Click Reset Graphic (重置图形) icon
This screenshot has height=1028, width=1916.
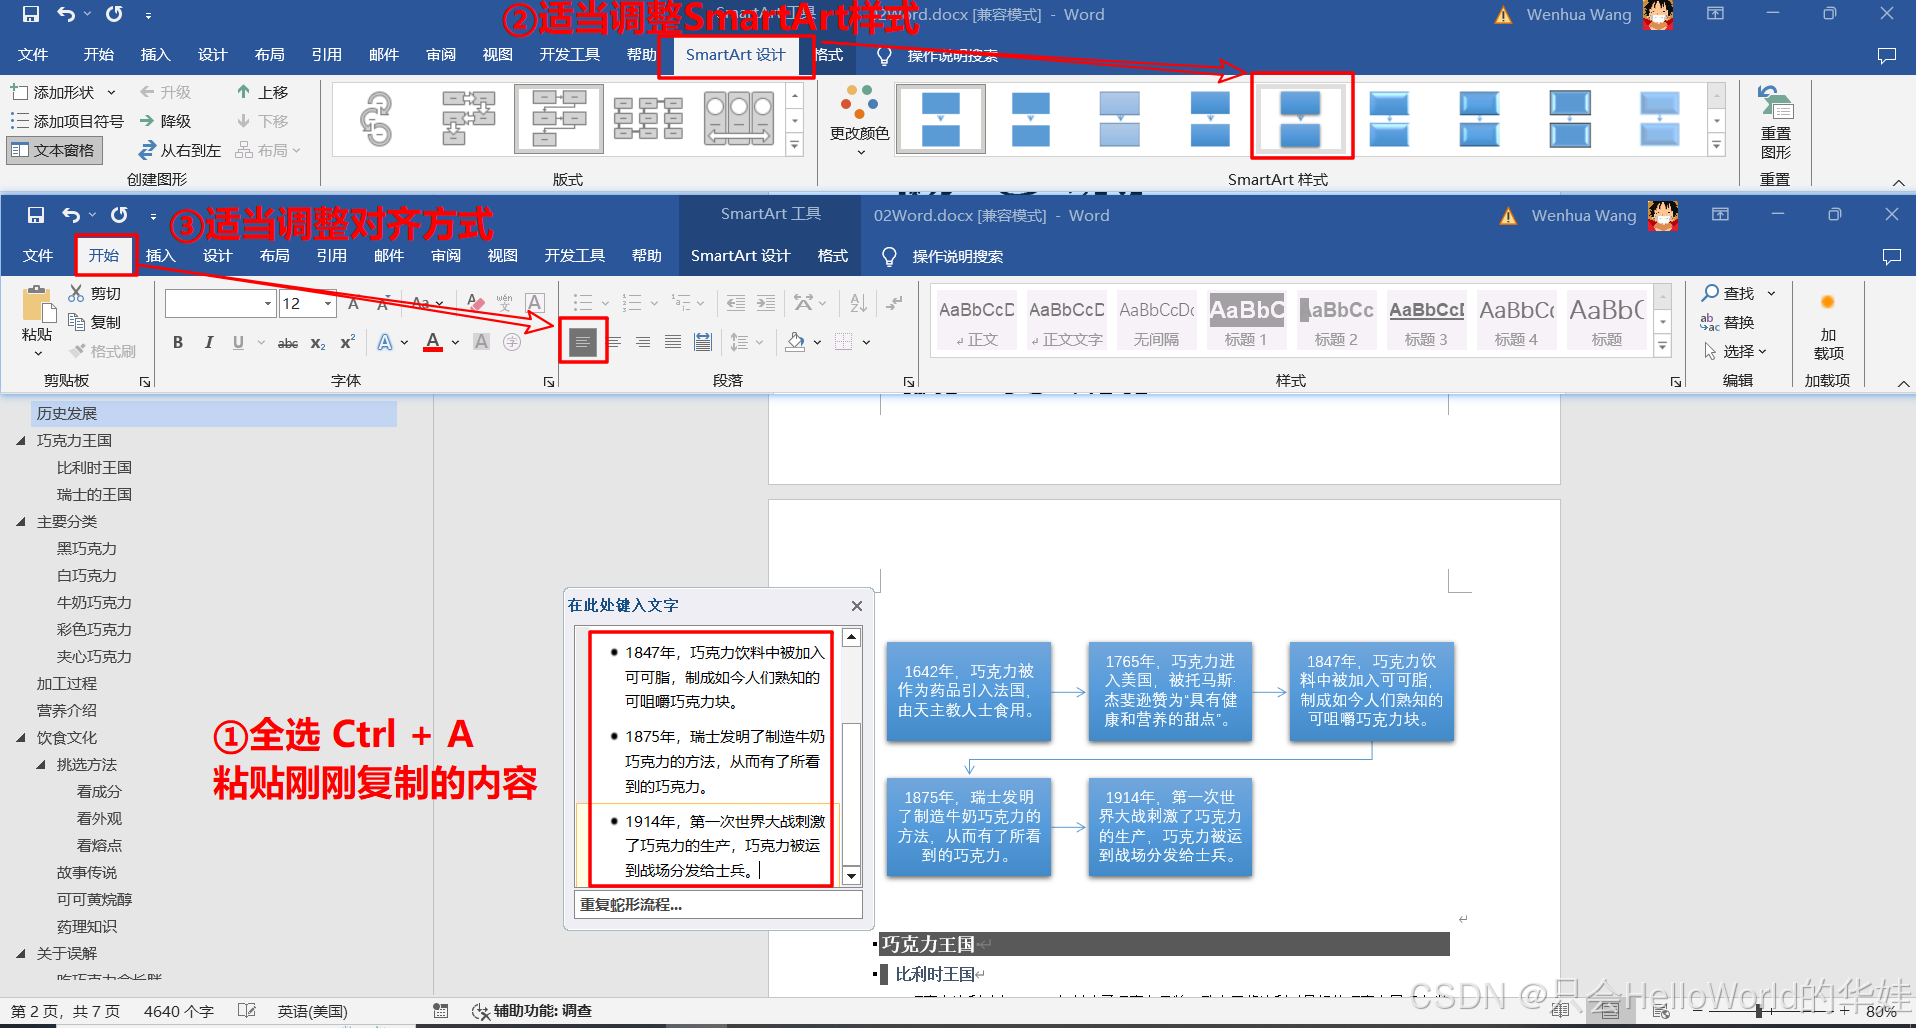[1776, 103]
